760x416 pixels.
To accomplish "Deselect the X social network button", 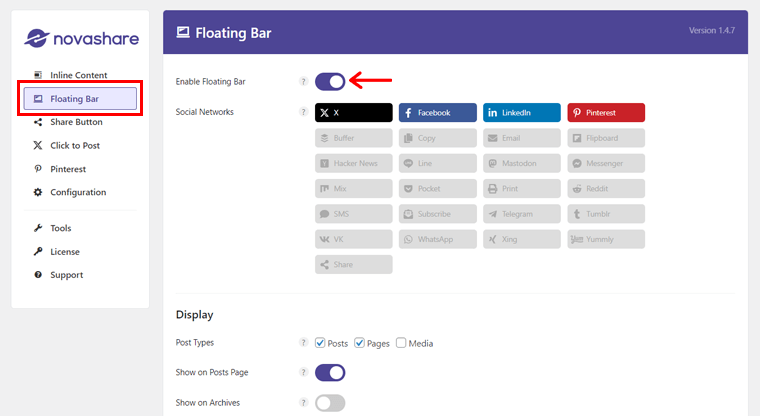I will 354,112.
